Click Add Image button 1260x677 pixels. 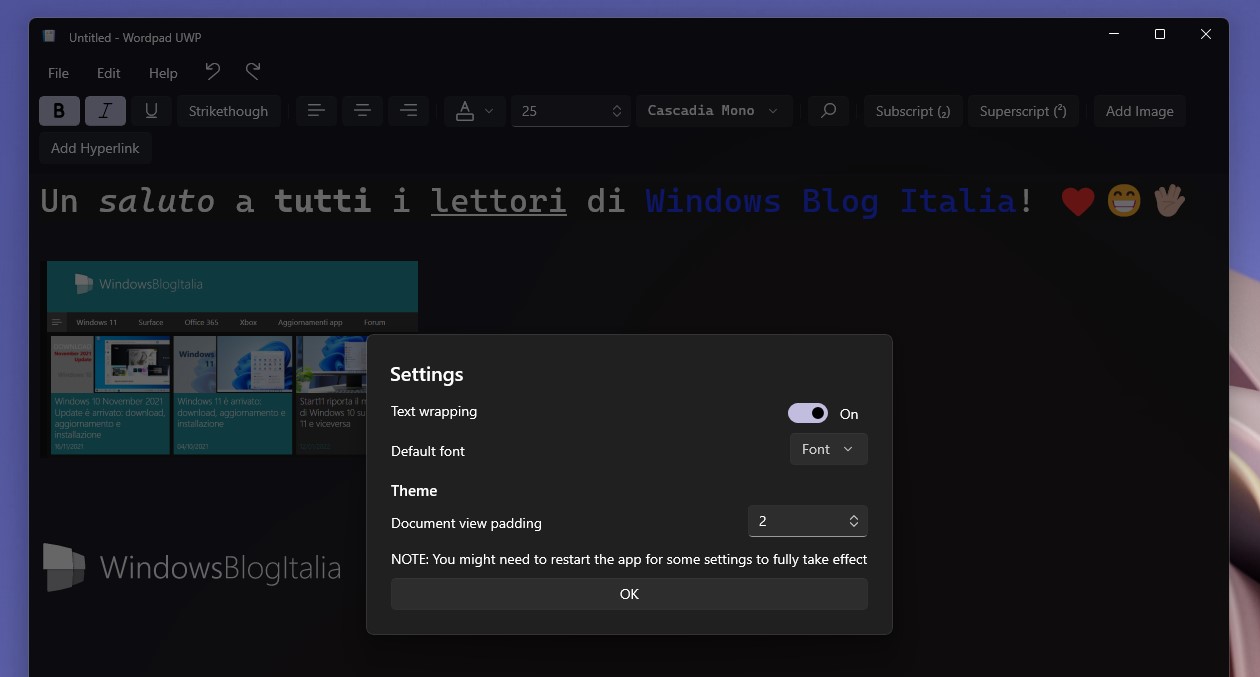pos(1139,111)
